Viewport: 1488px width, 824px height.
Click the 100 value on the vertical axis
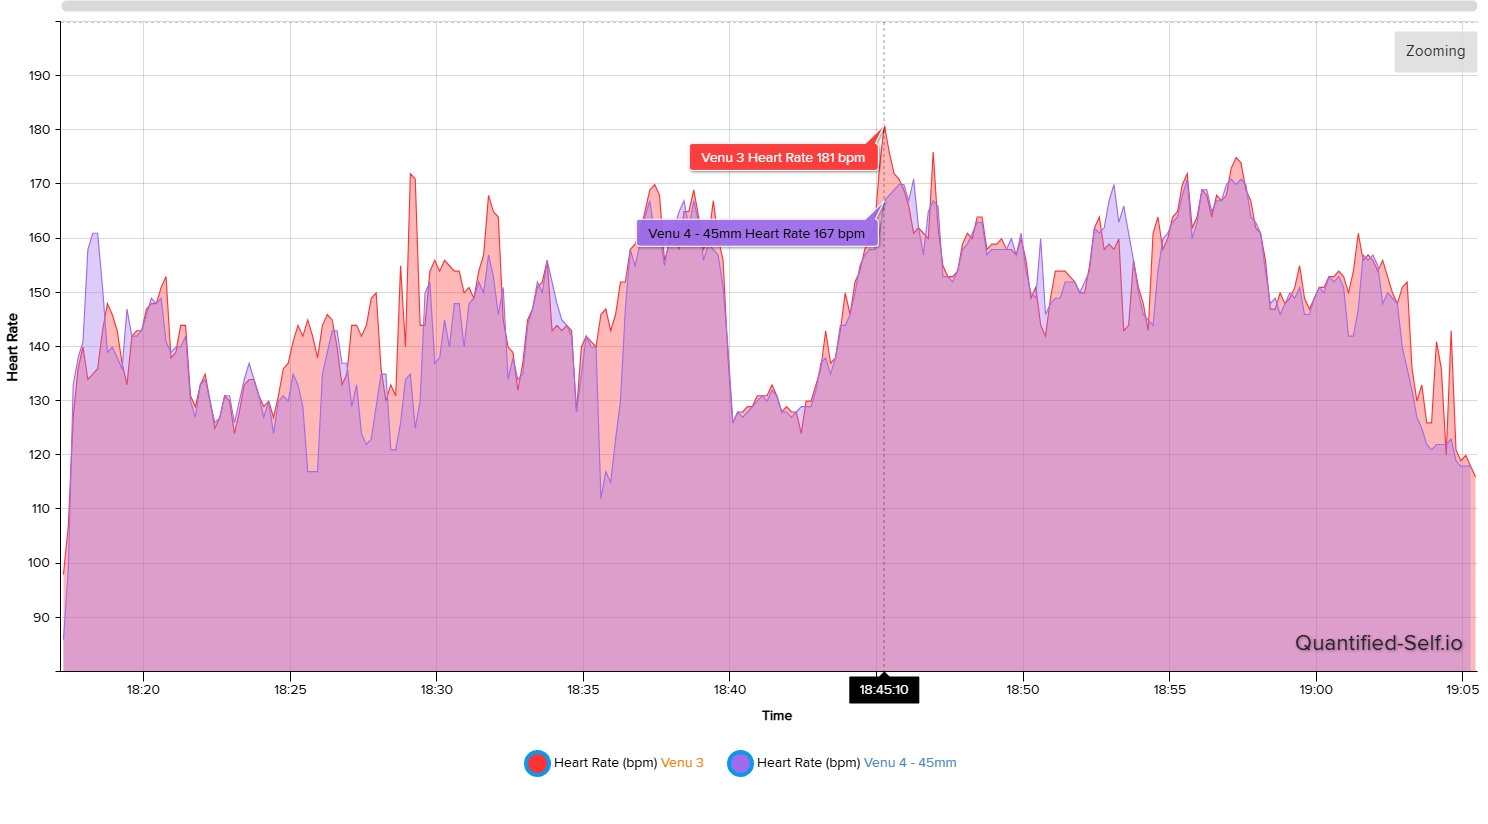(39, 563)
